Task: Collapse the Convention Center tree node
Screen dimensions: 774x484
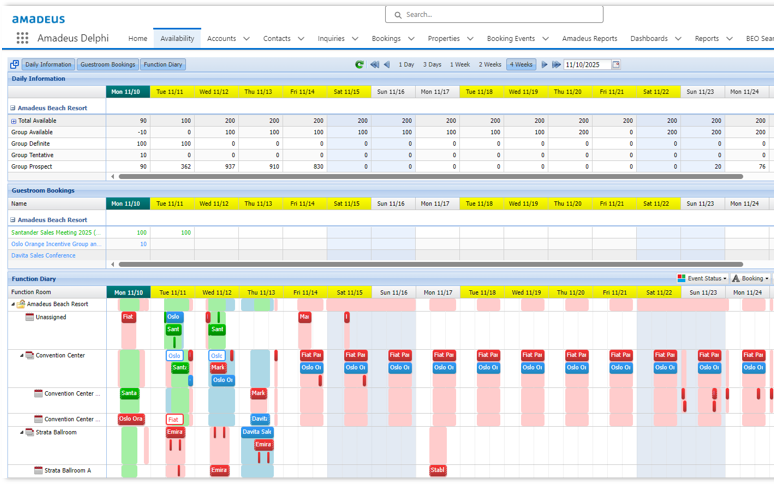Action: 22,355
